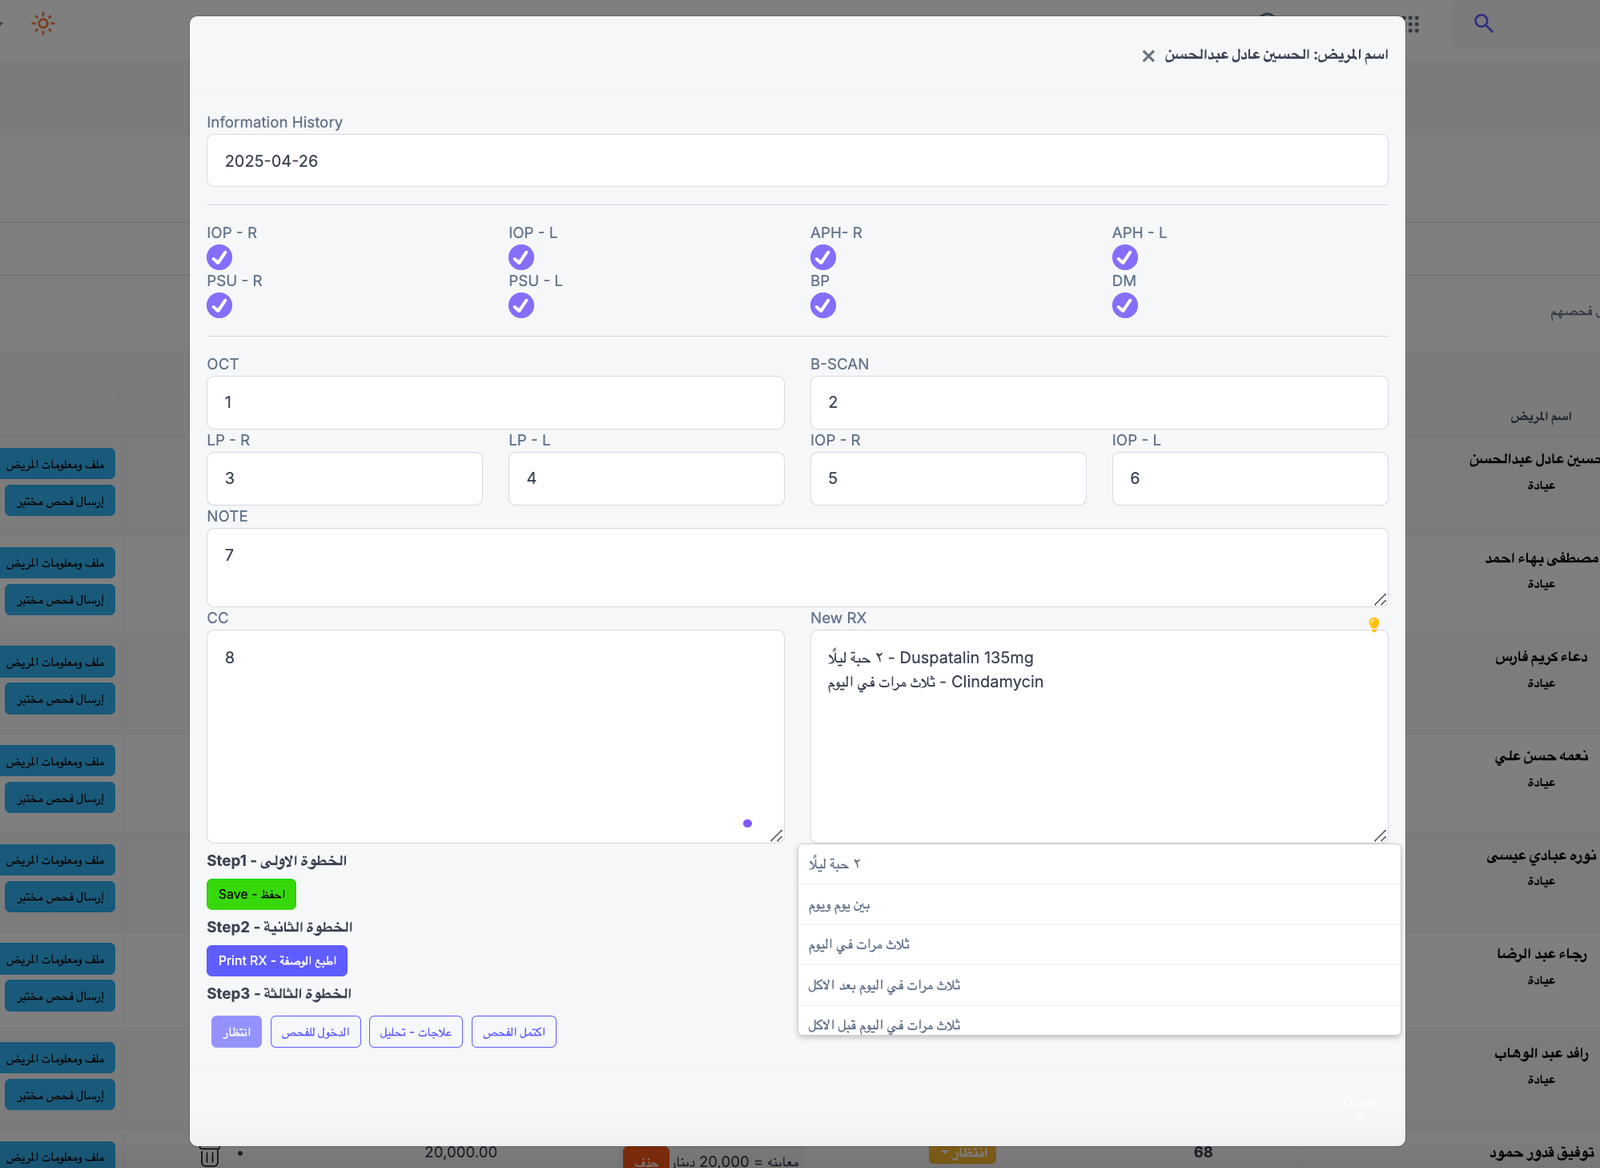
Task: Click the Print RX button
Action: click(x=277, y=960)
